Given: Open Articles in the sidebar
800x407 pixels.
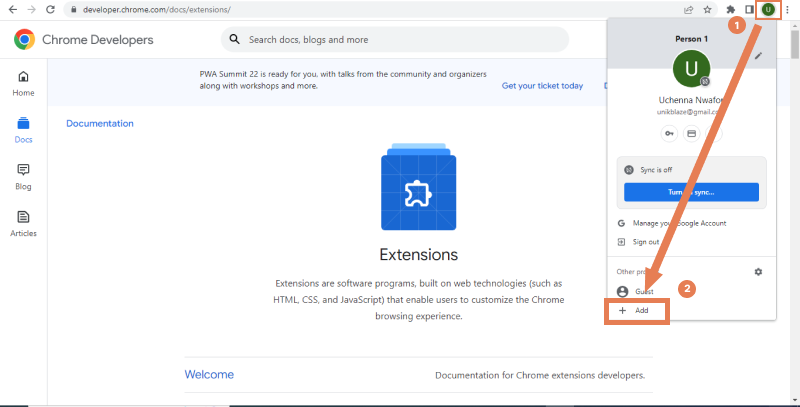Looking at the screenshot, I should click(23, 224).
